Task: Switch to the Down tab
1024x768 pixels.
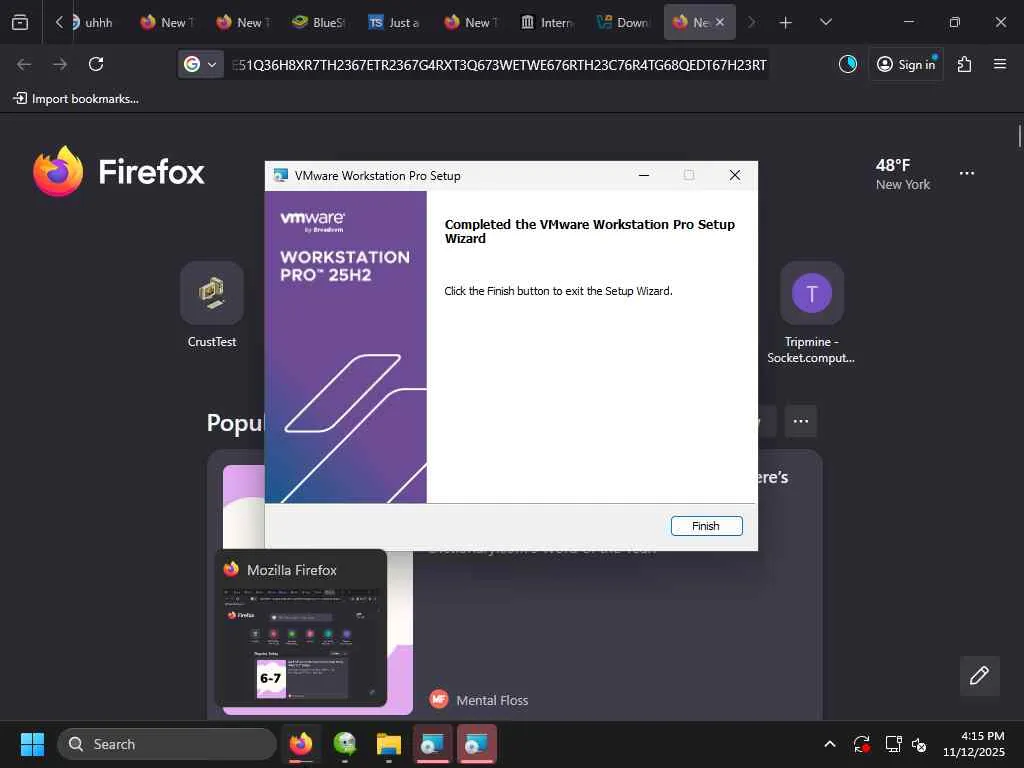Action: click(623, 22)
